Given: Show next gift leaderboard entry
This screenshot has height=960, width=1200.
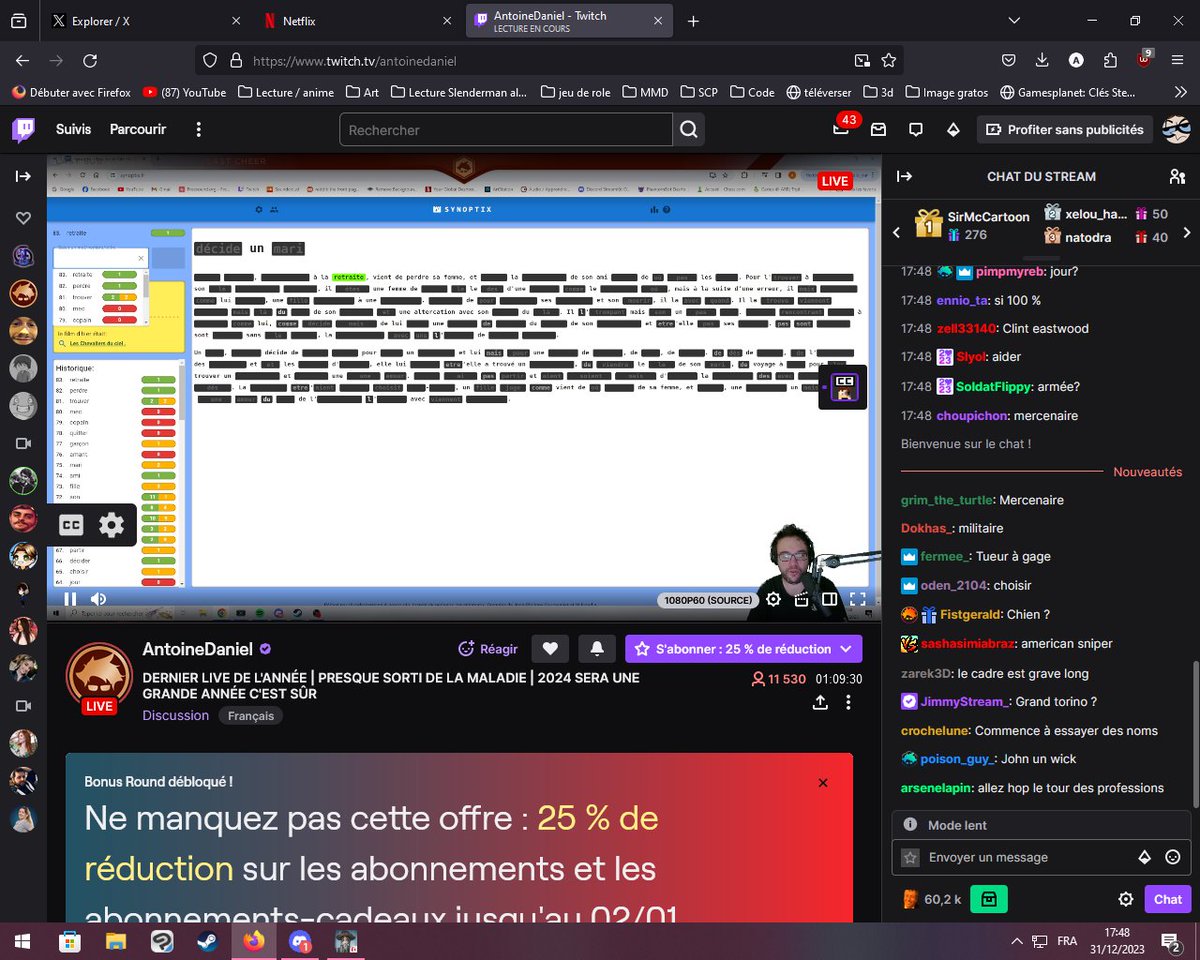Looking at the screenshot, I should pos(1186,232).
